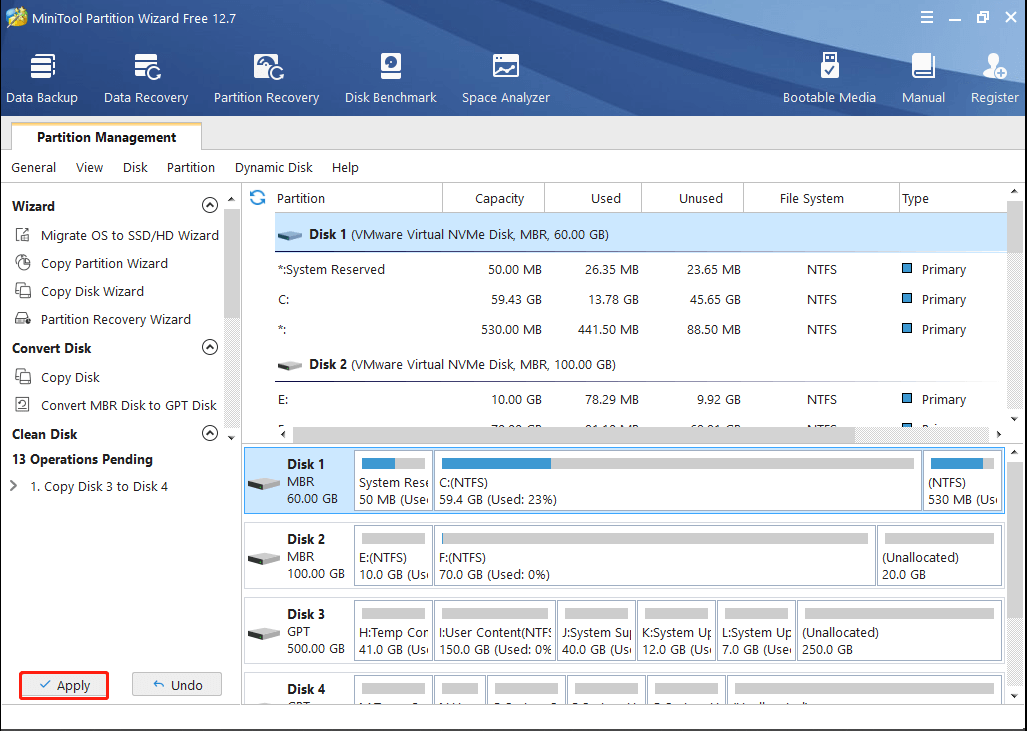Select primary color square in E: row
Image resolution: width=1027 pixels, height=731 pixels.
tap(907, 398)
